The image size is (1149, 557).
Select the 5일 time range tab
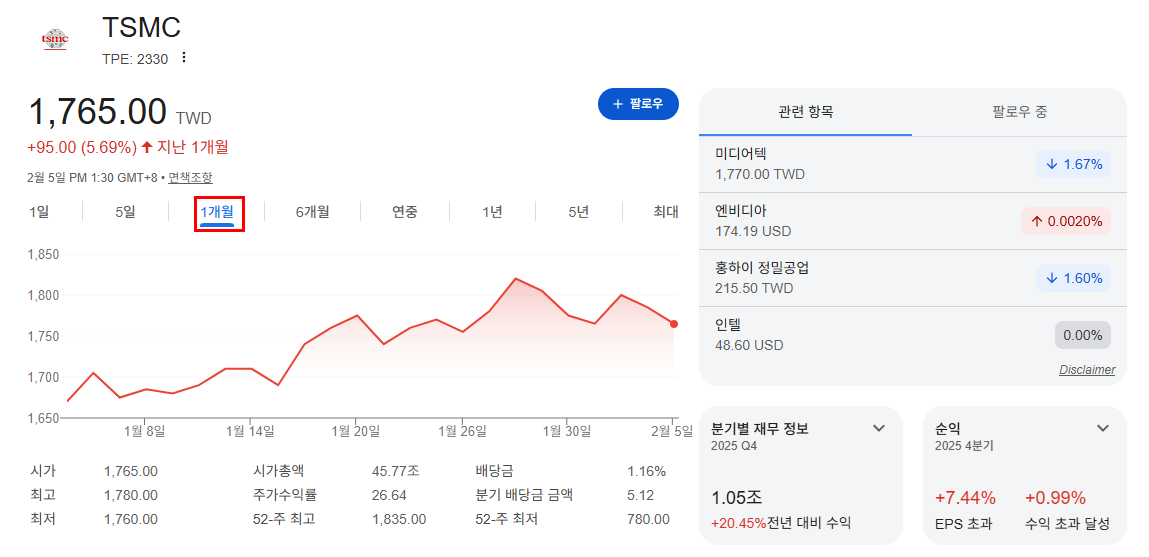[125, 212]
